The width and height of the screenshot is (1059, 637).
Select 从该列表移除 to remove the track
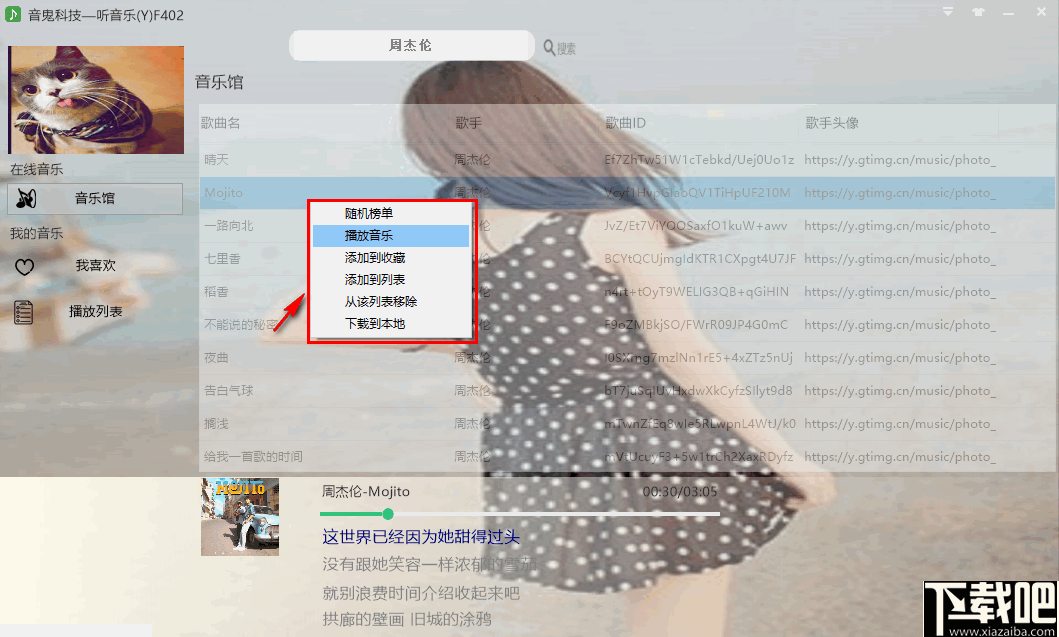[368, 304]
